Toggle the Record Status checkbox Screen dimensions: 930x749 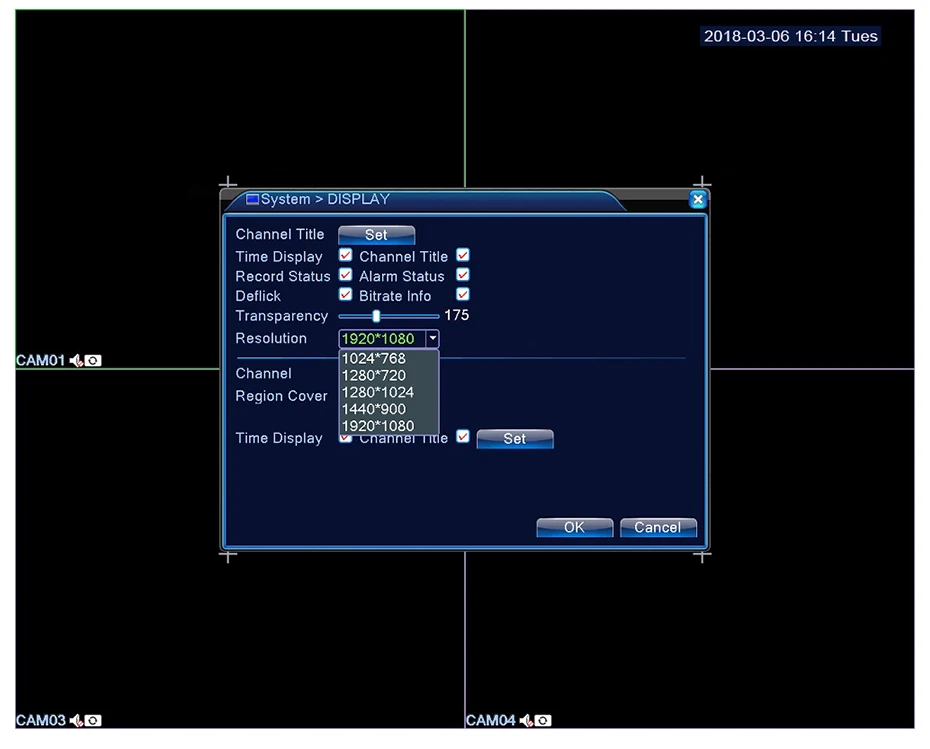345,275
